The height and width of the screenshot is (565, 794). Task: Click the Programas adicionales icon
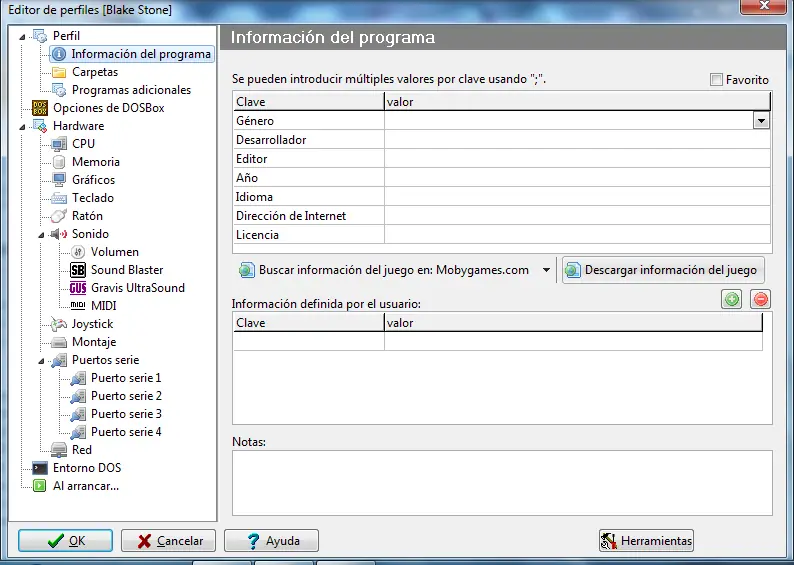59,90
